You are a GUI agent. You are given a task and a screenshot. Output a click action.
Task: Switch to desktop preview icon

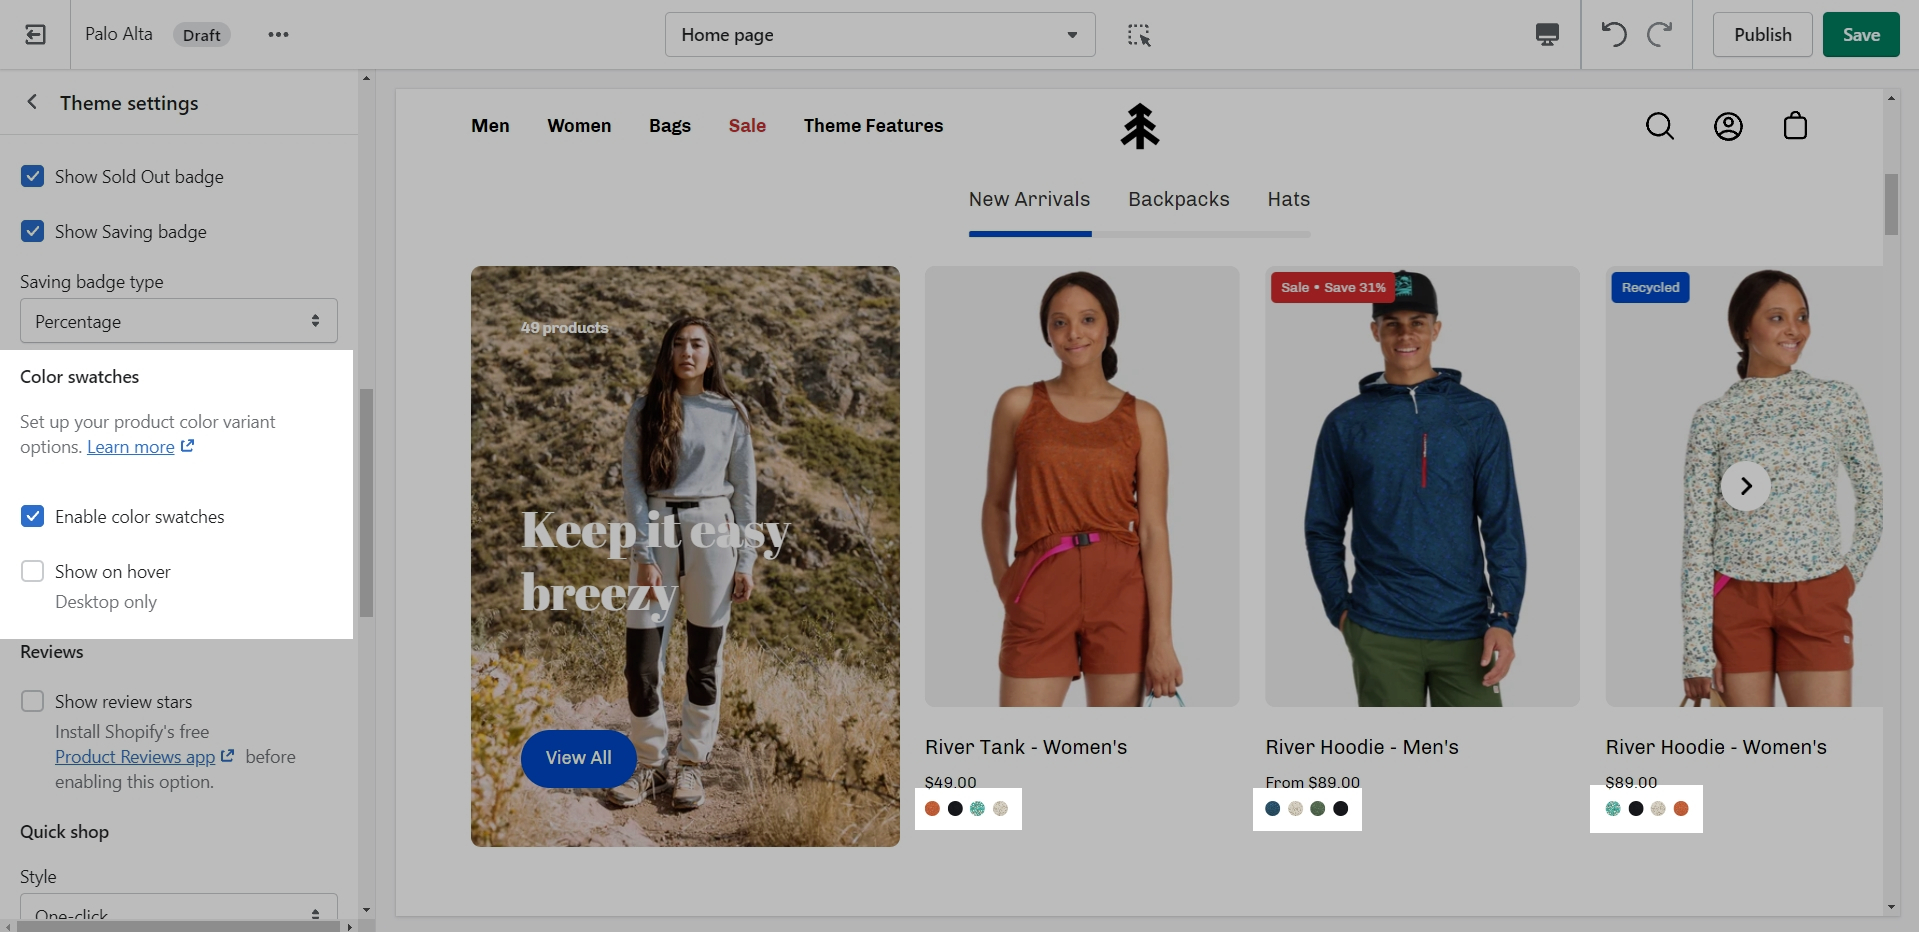click(1546, 35)
